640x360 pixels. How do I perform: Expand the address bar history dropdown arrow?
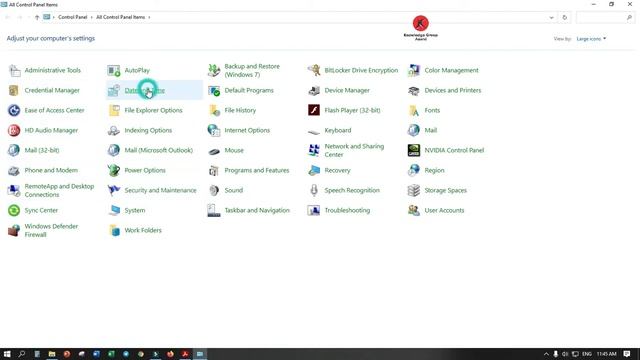click(x=551, y=18)
